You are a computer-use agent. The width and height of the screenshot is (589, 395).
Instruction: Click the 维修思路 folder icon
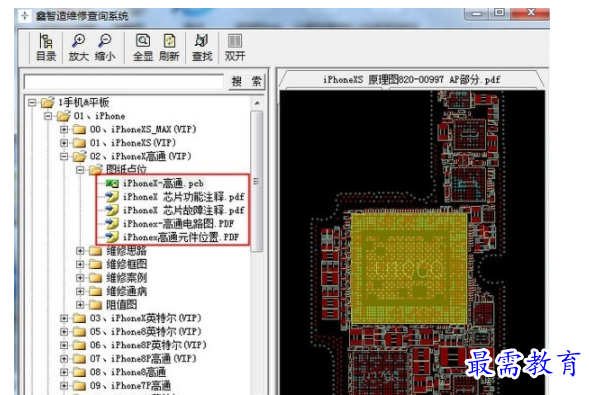(x=95, y=251)
